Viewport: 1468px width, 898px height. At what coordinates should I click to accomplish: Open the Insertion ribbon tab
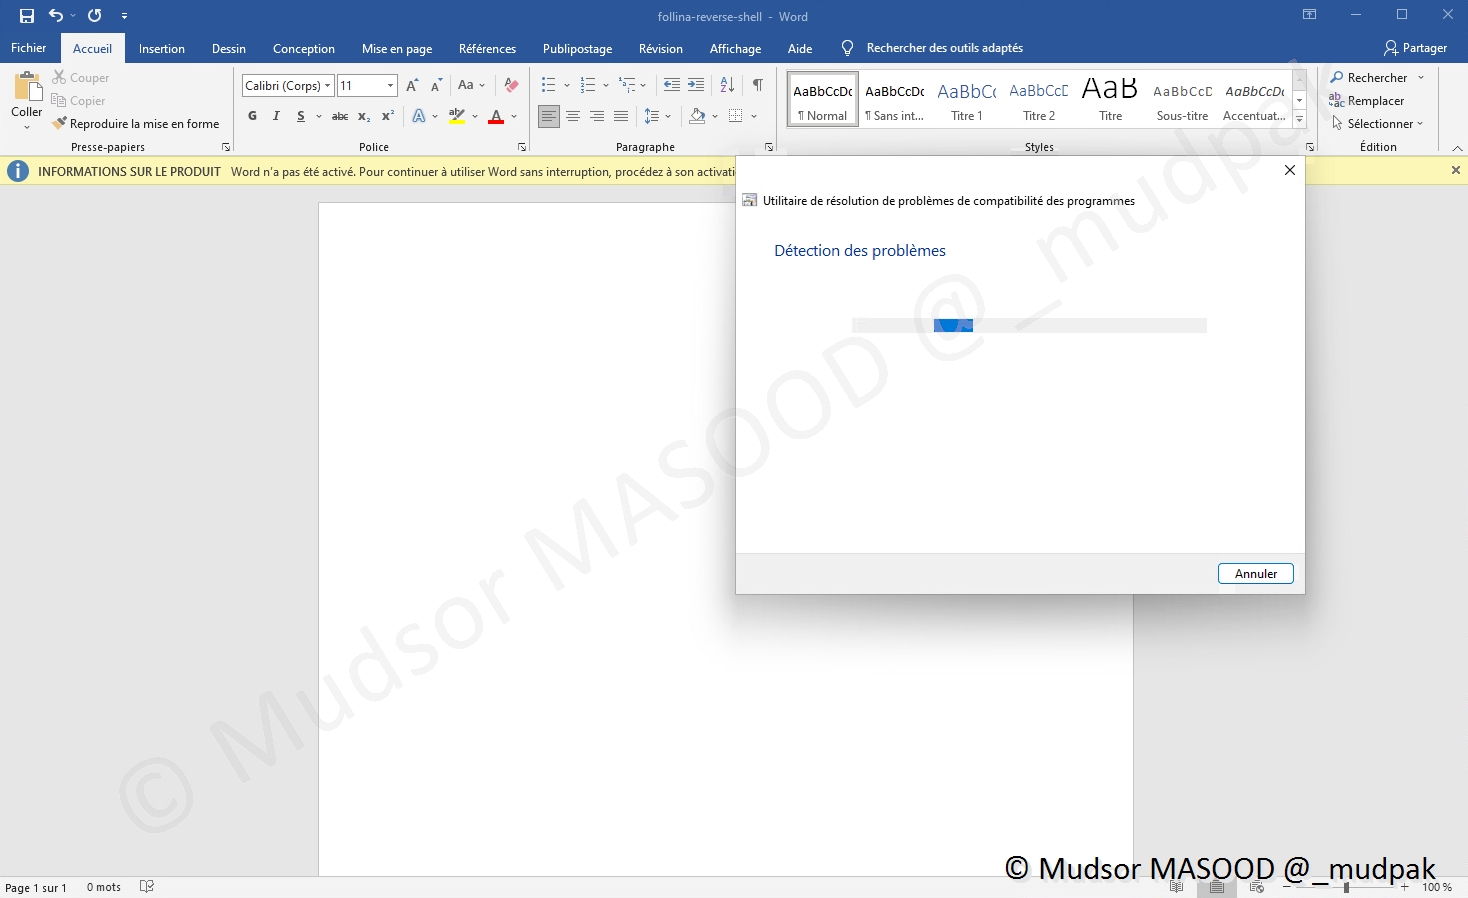[x=161, y=48]
